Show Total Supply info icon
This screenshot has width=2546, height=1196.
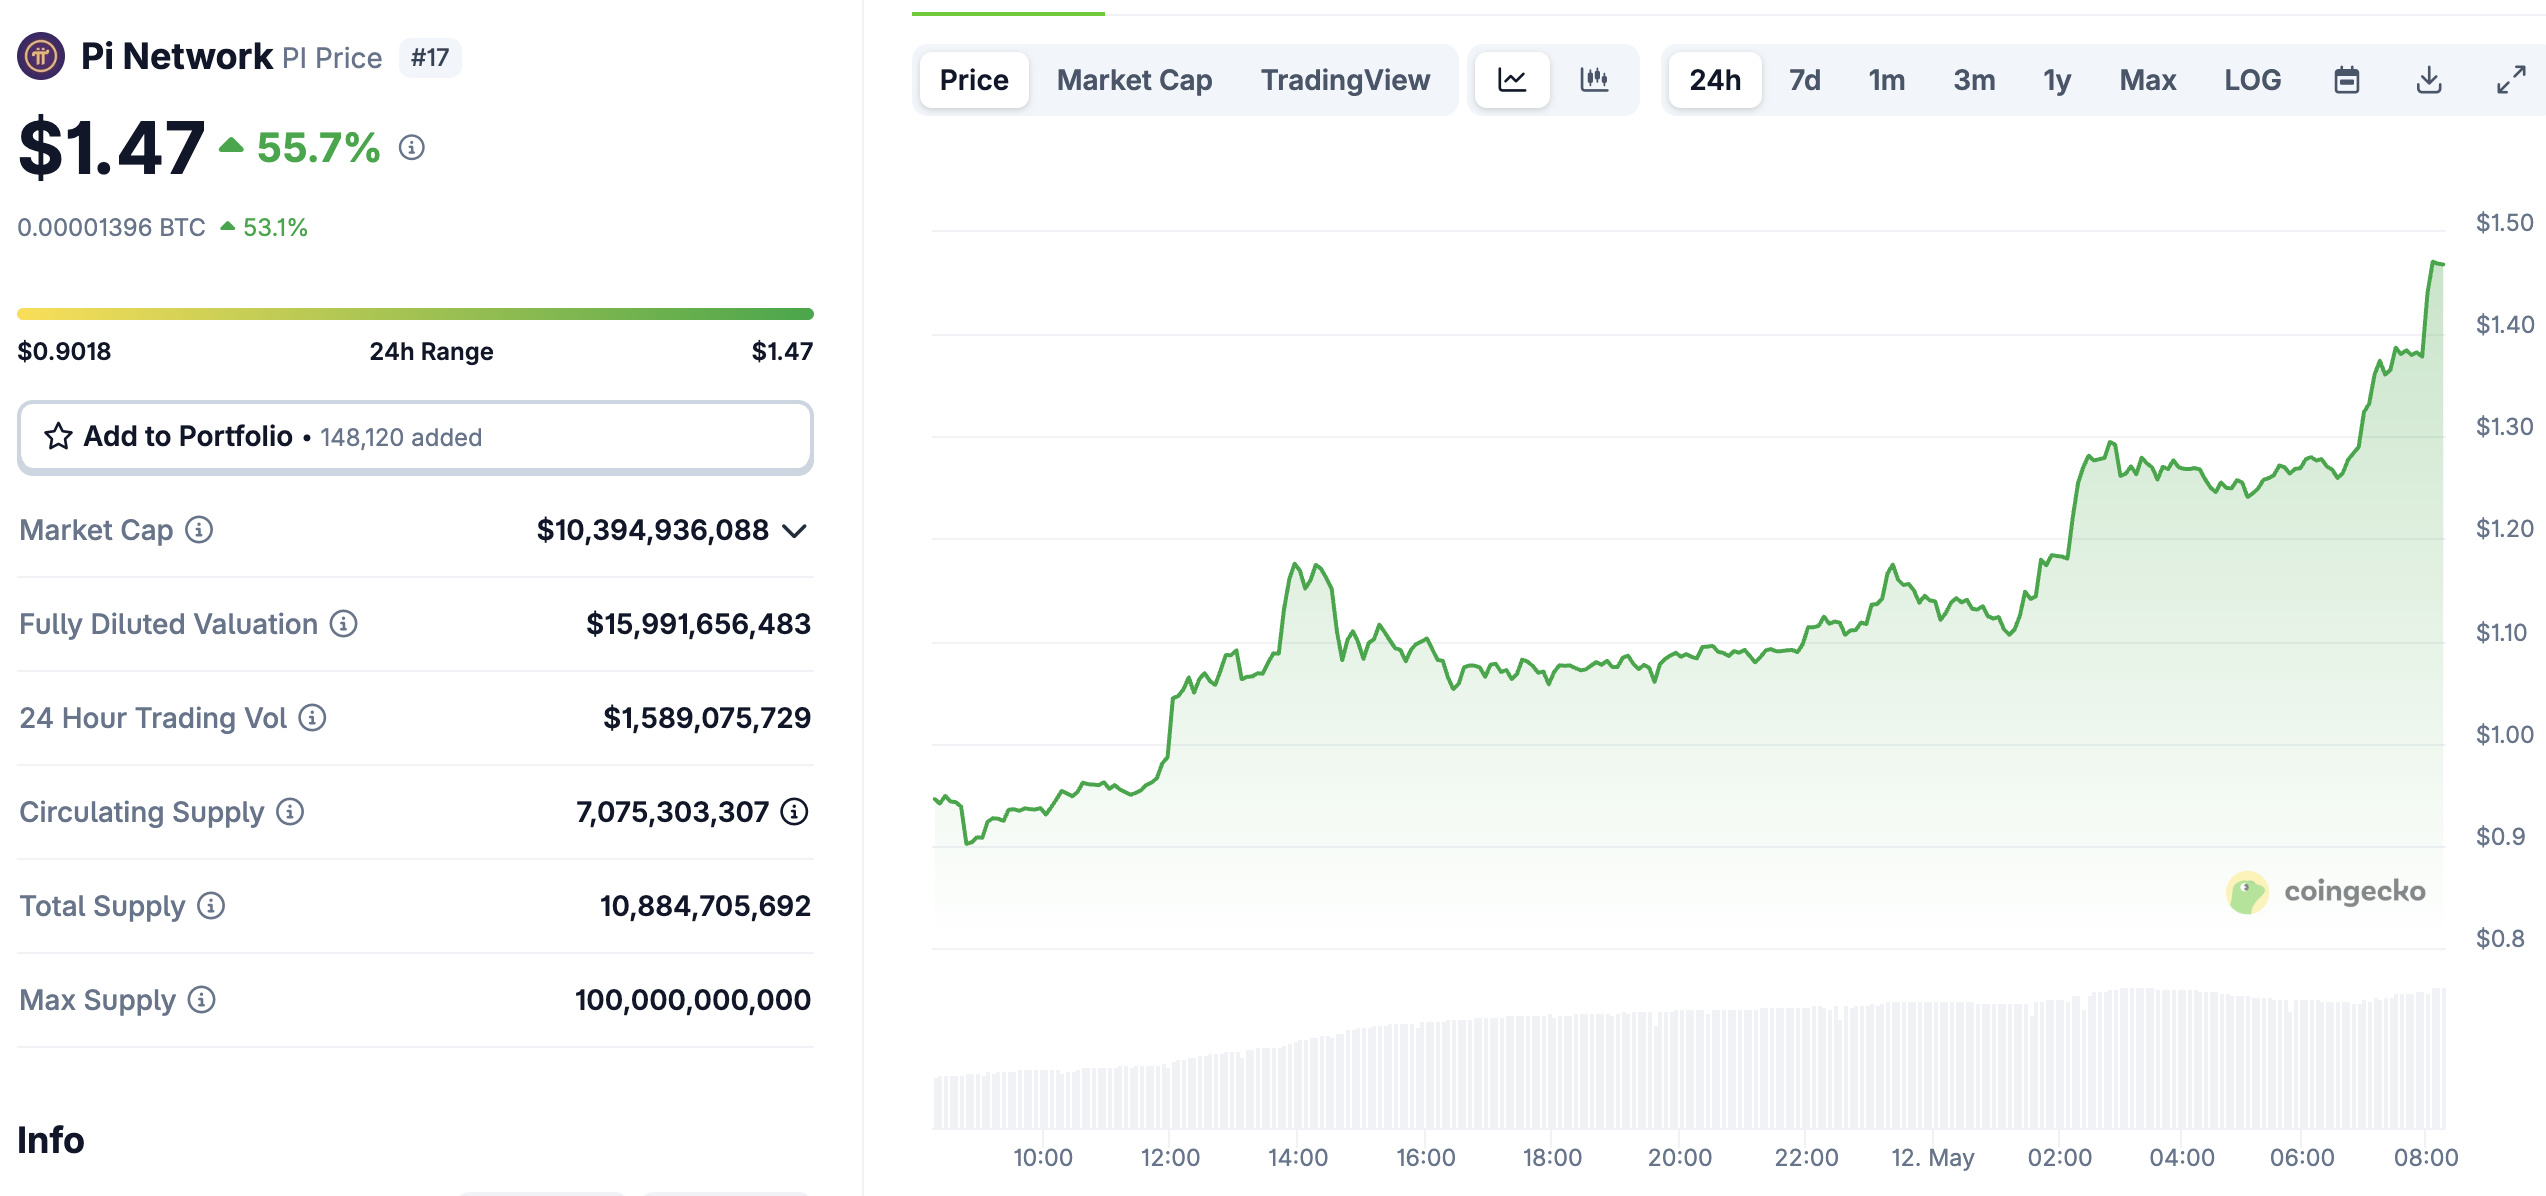pos(211,906)
